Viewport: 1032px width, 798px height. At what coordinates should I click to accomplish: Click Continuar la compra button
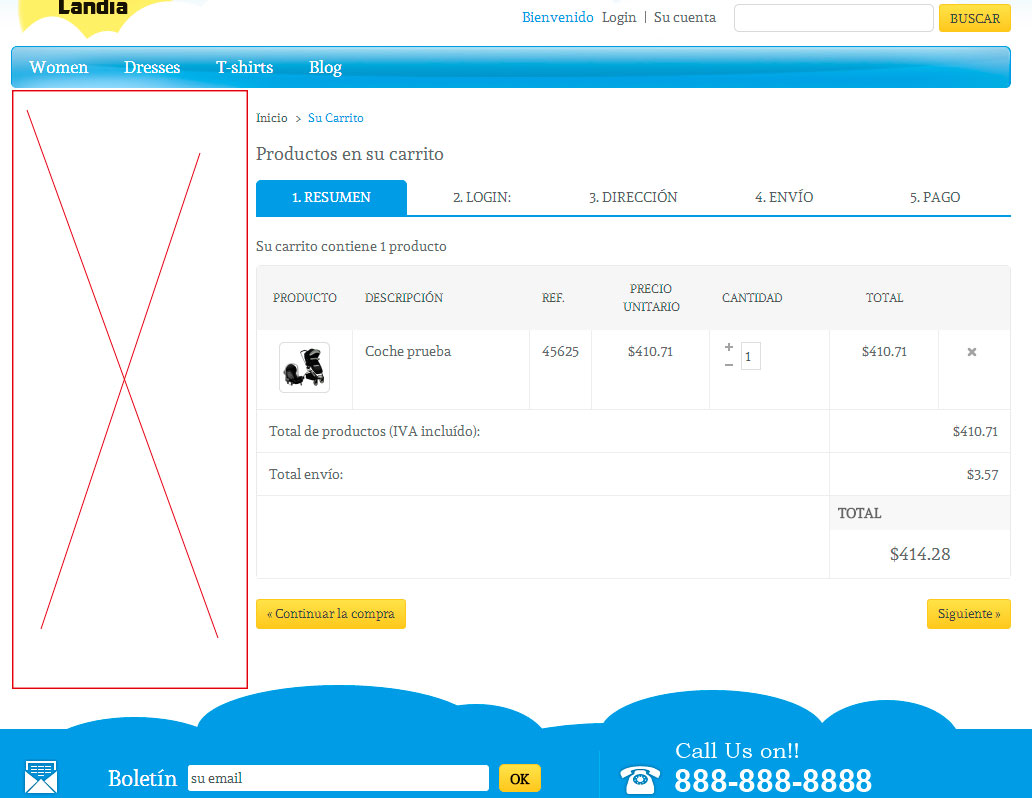coord(330,614)
